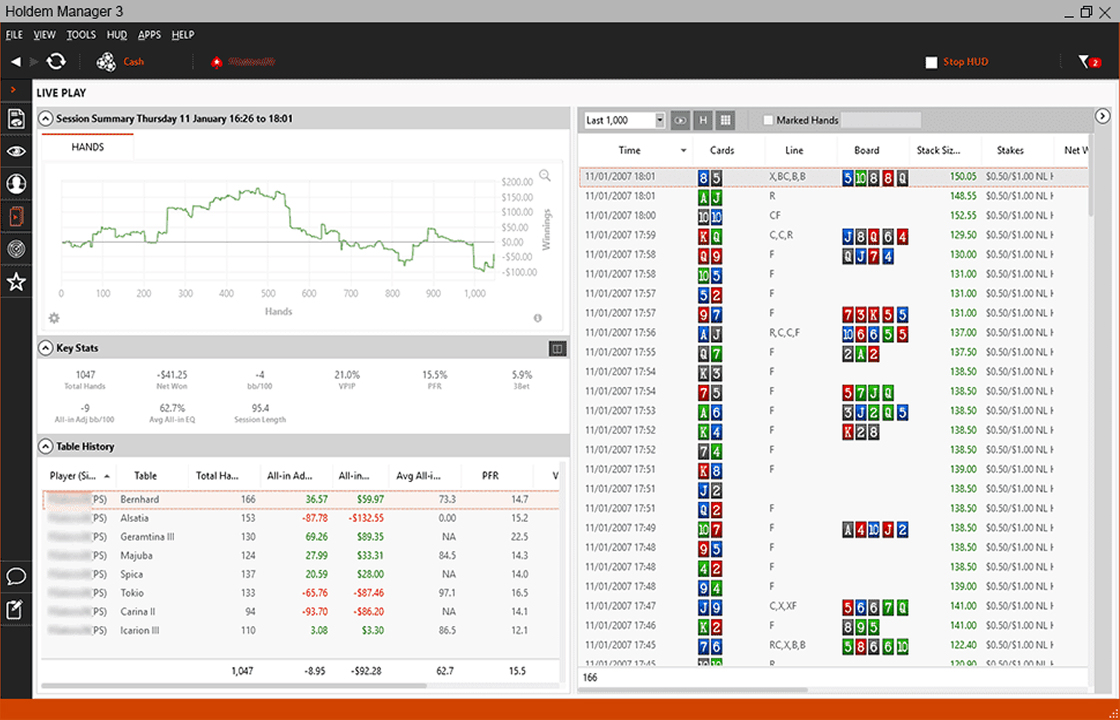The height and width of the screenshot is (720, 1120).
Task: Open the target circle sidebar icon
Action: click(x=16, y=249)
